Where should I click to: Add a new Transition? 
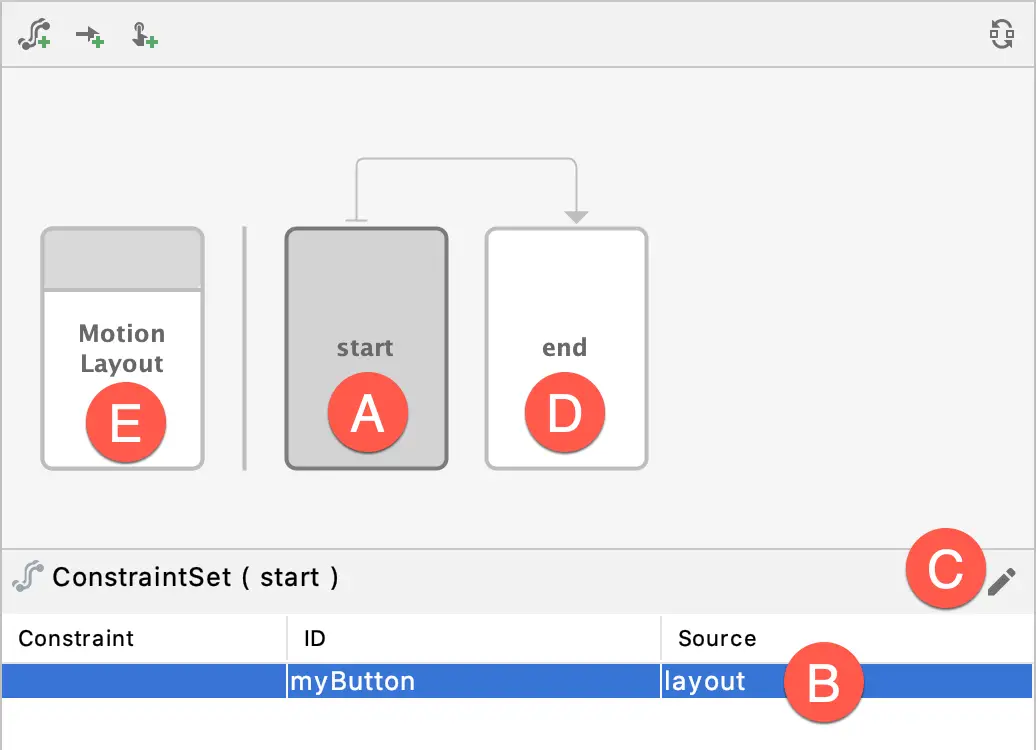pos(89,34)
